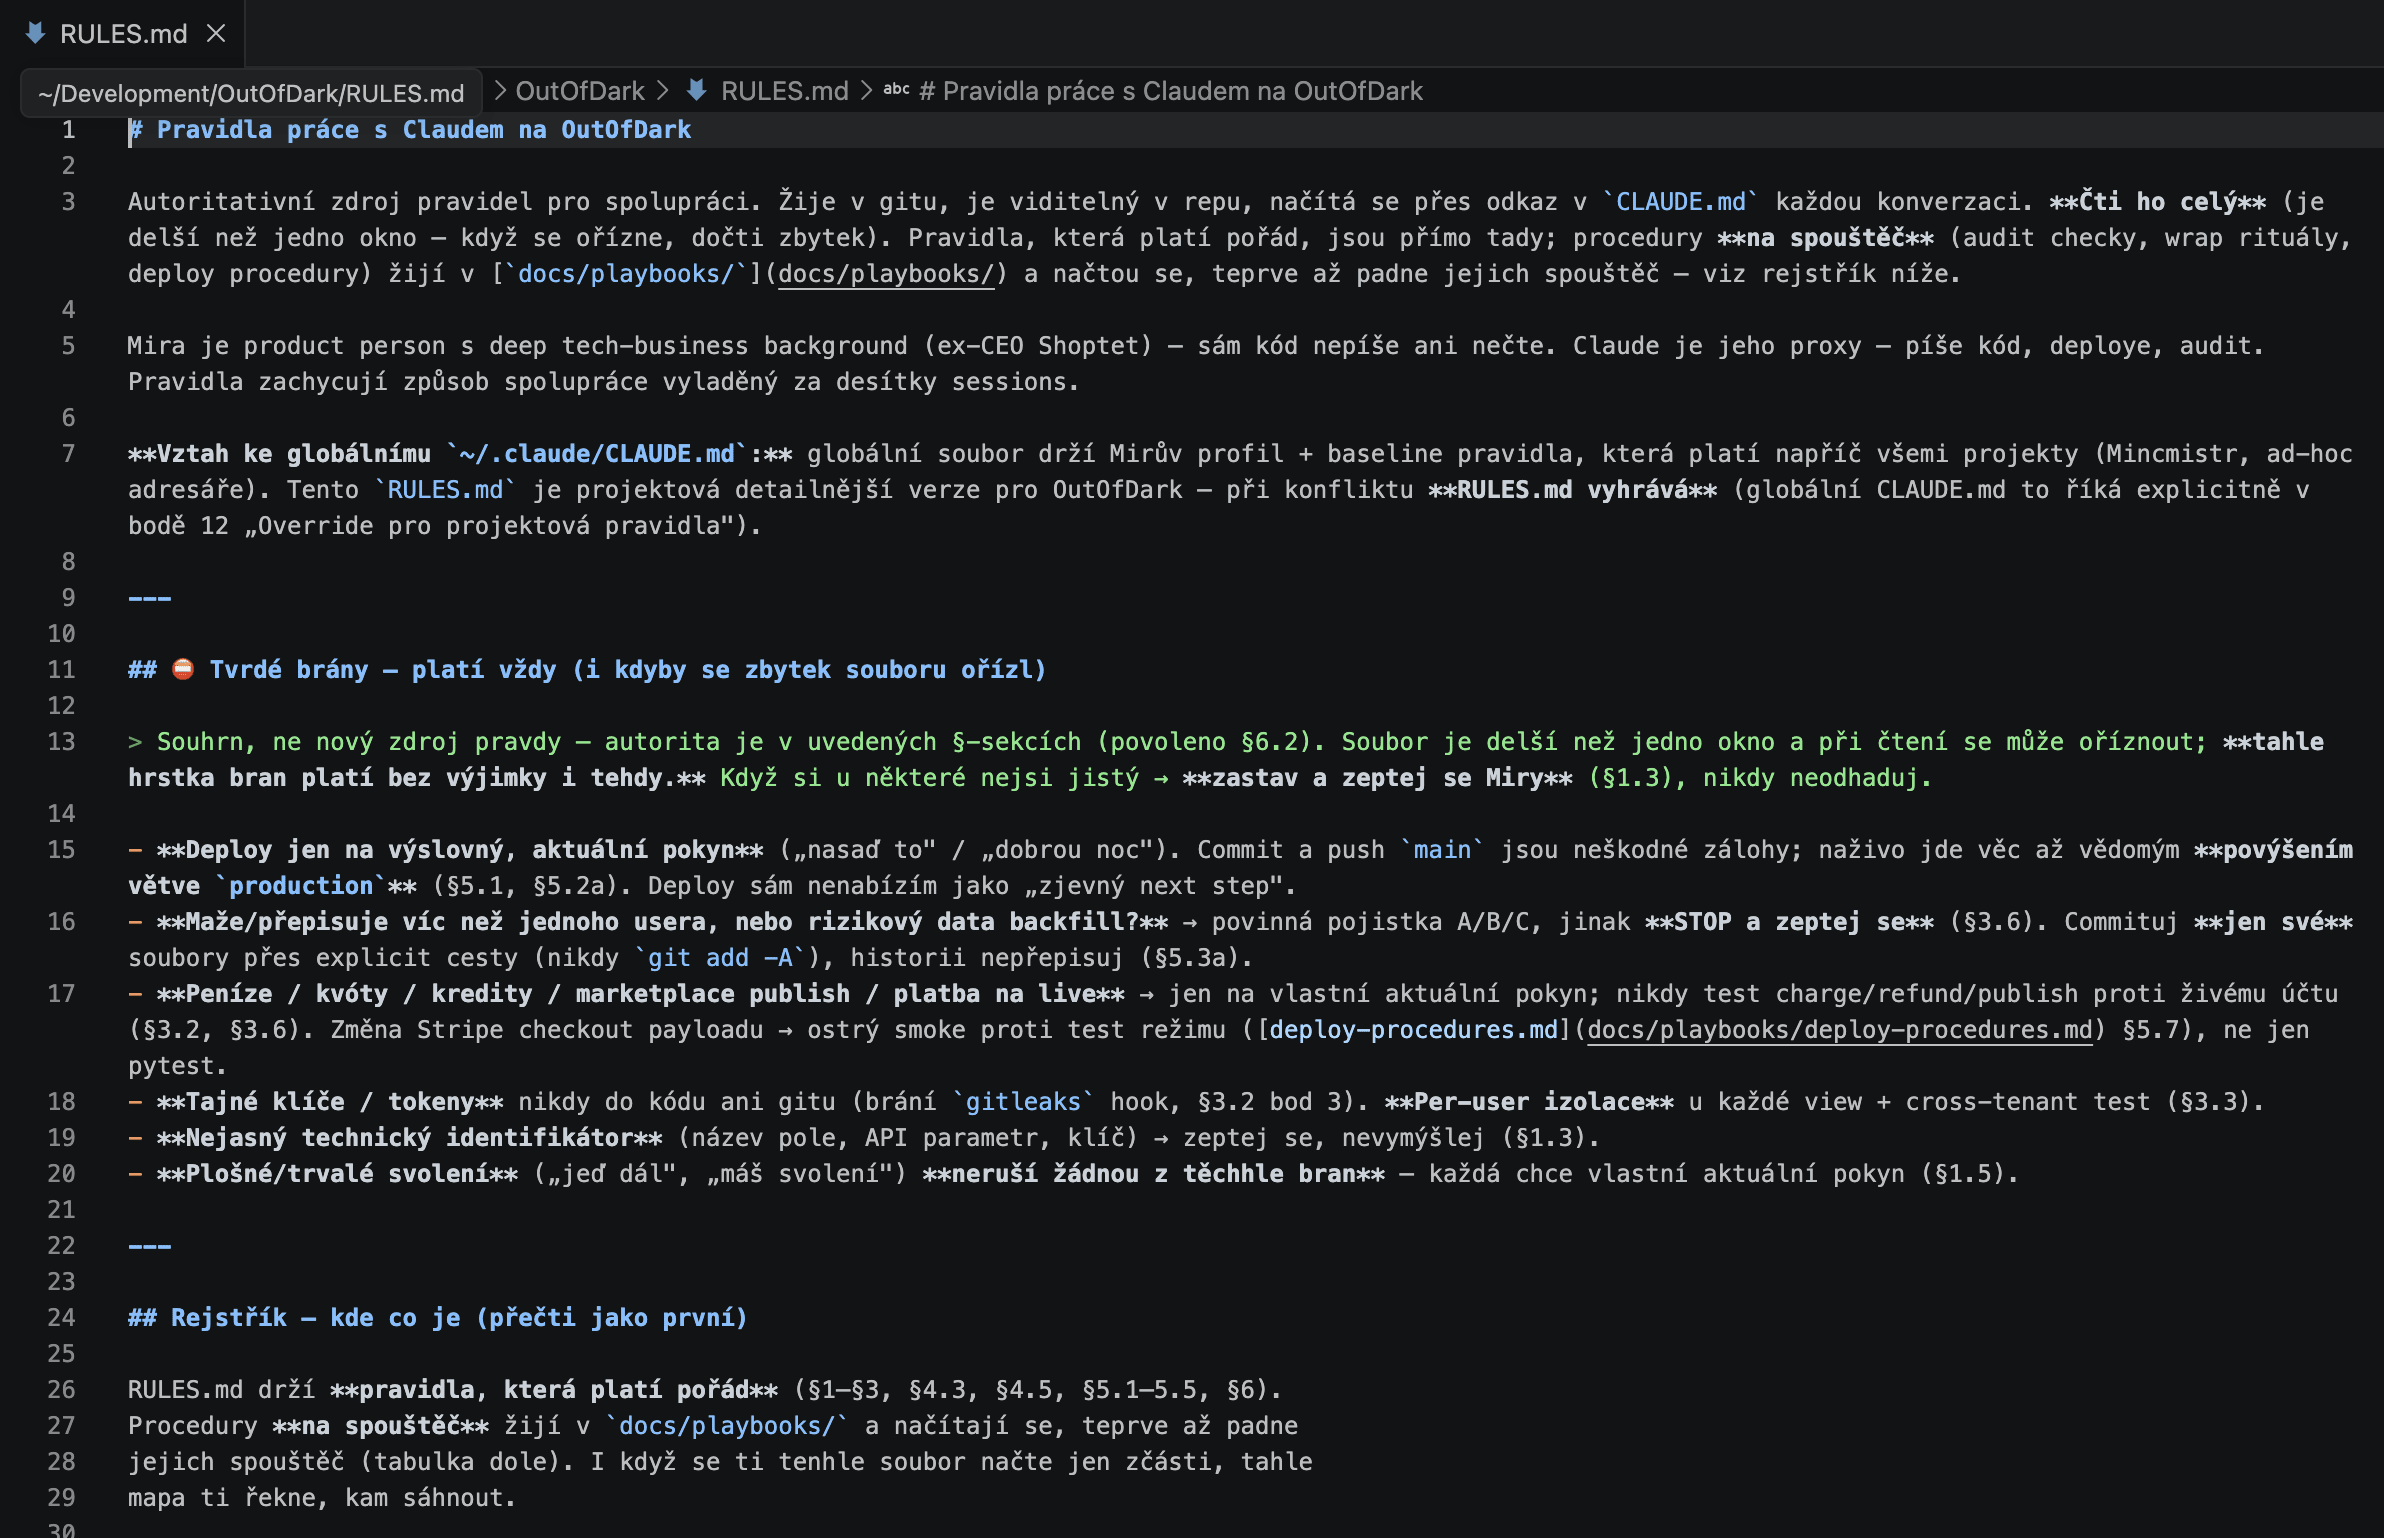The image size is (2384, 1538).
Task: Click the markdown file icon in RULES.md tab
Action: 35,34
